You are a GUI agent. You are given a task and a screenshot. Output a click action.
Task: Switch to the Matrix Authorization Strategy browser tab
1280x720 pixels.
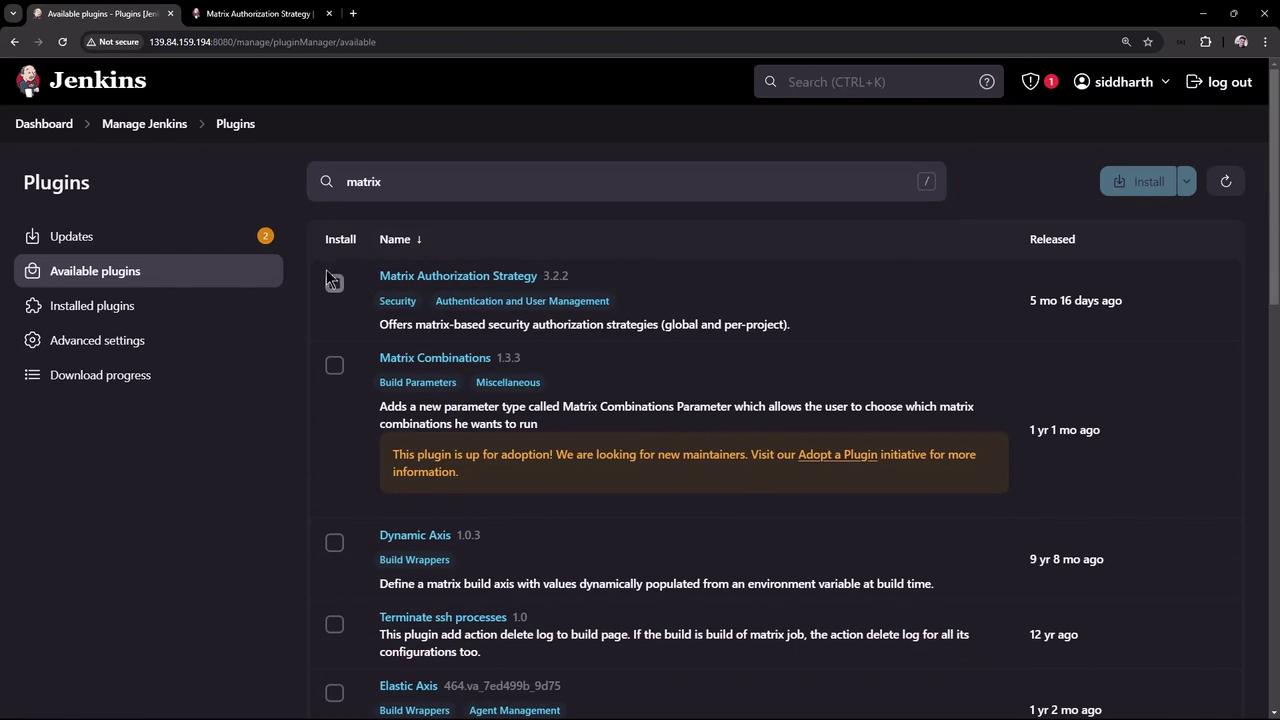[x=260, y=14]
